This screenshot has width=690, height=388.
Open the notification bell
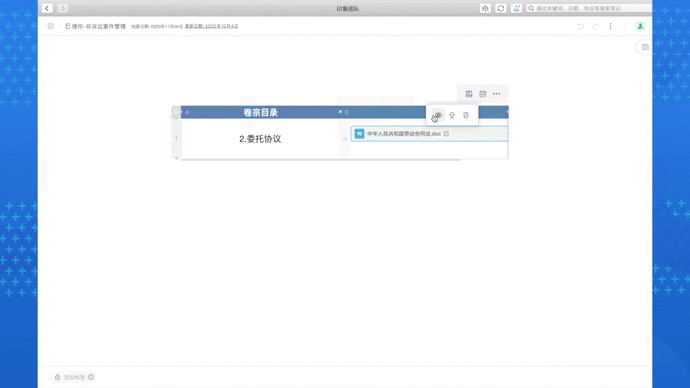tap(516, 8)
